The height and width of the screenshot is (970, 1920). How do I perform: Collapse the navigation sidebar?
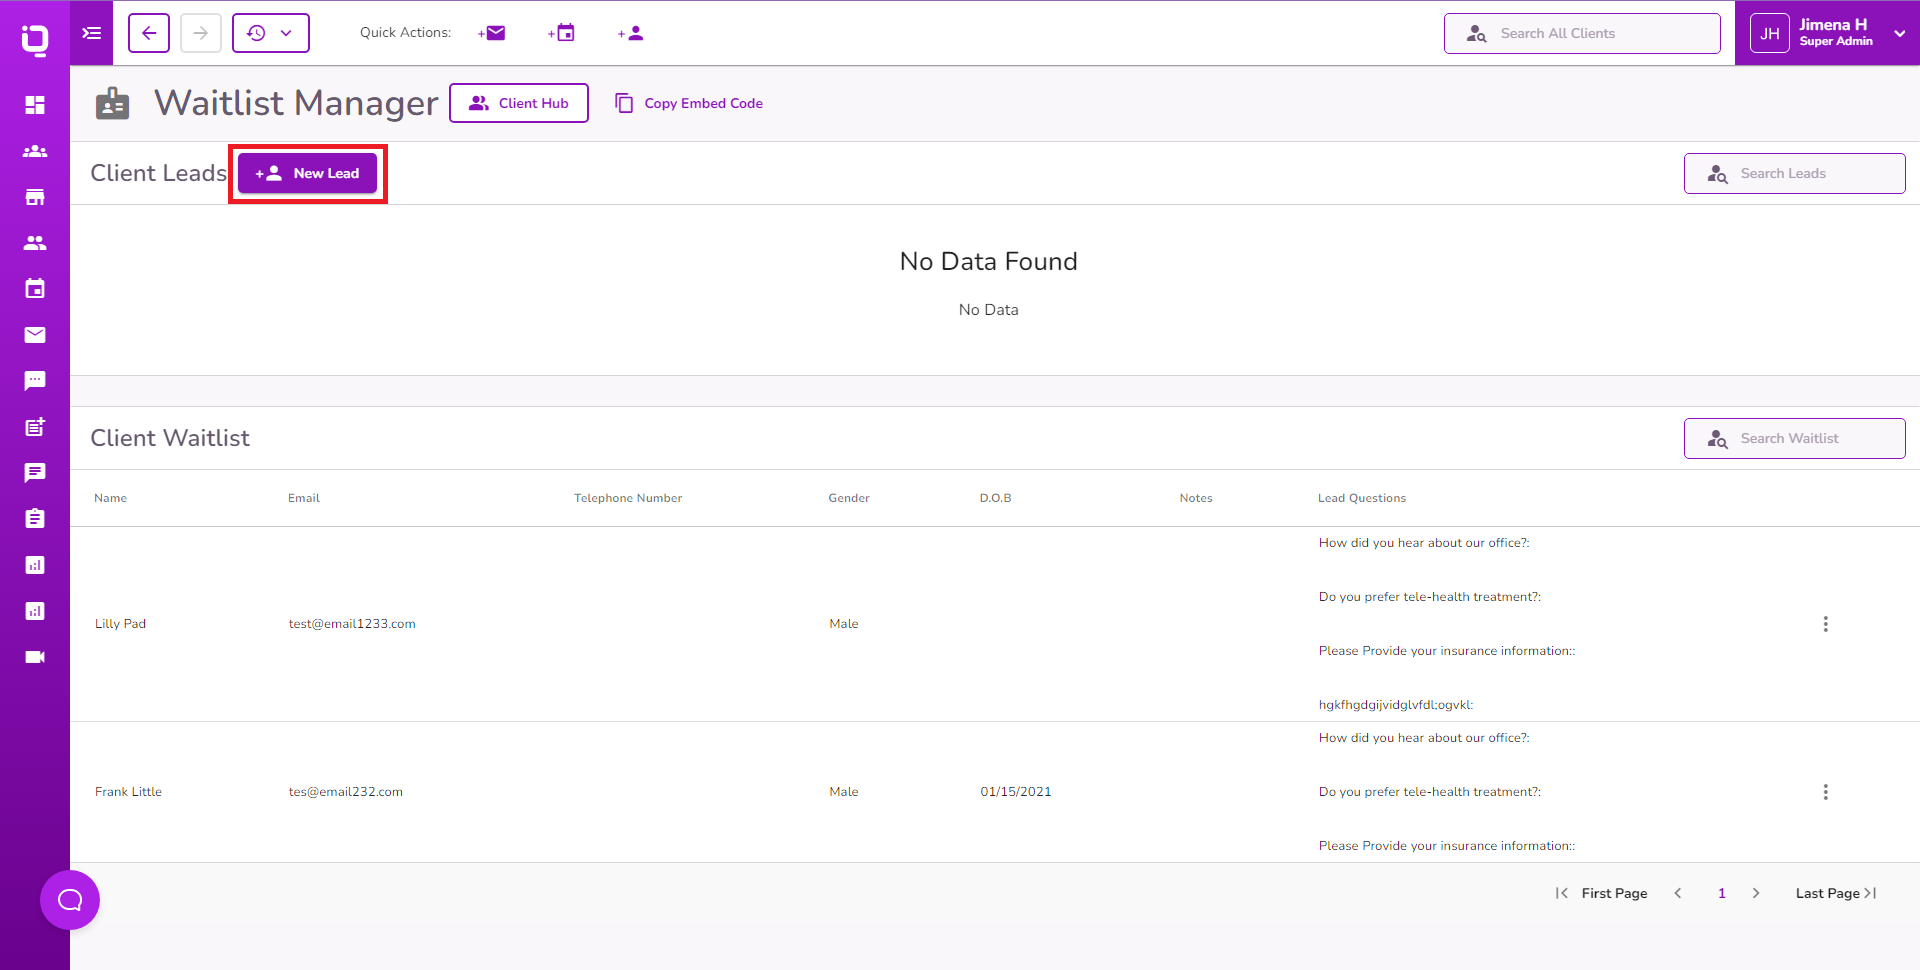point(91,33)
